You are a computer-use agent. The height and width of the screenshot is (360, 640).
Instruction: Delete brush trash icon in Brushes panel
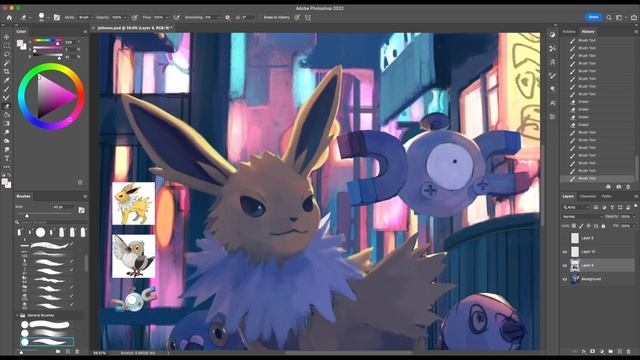[x=77, y=351]
